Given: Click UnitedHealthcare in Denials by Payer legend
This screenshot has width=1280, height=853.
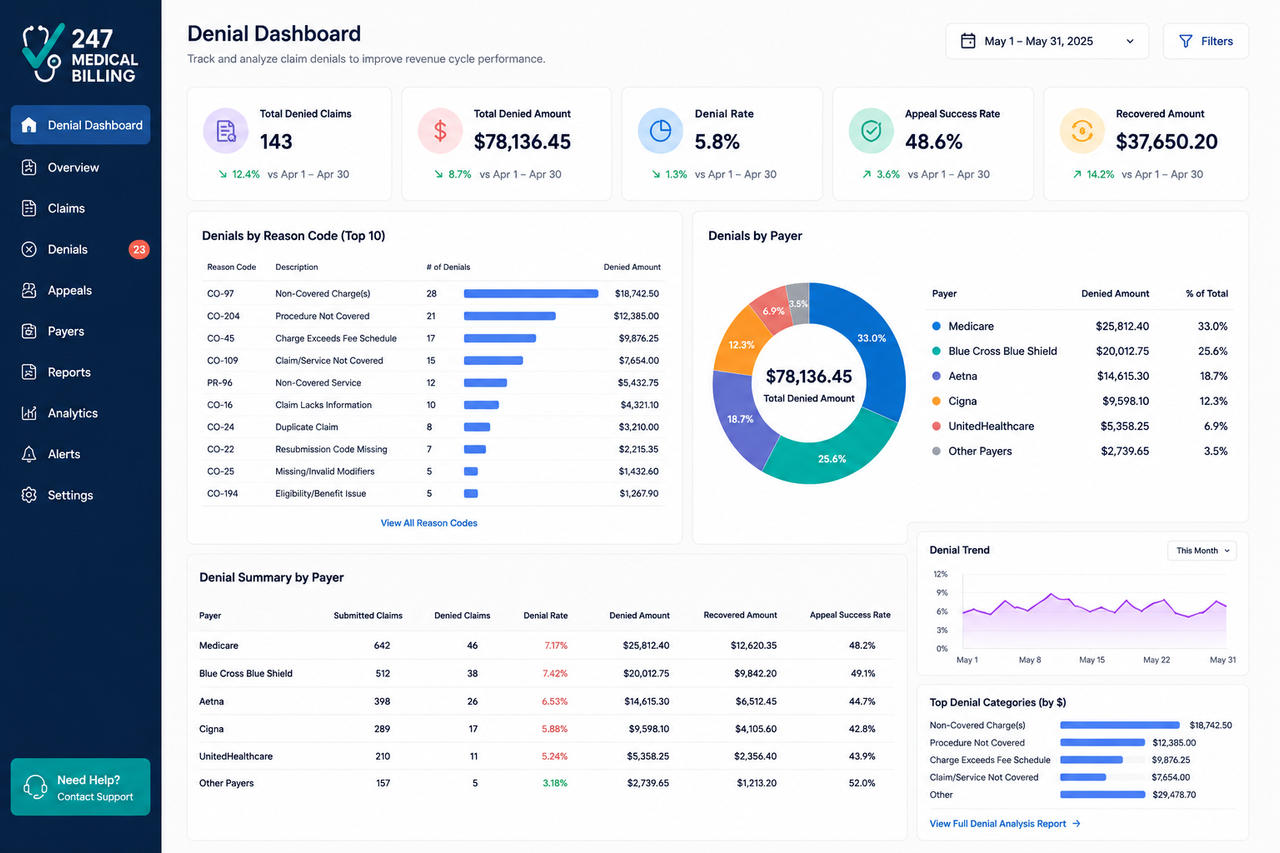Looking at the screenshot, I should click(991, 426).
